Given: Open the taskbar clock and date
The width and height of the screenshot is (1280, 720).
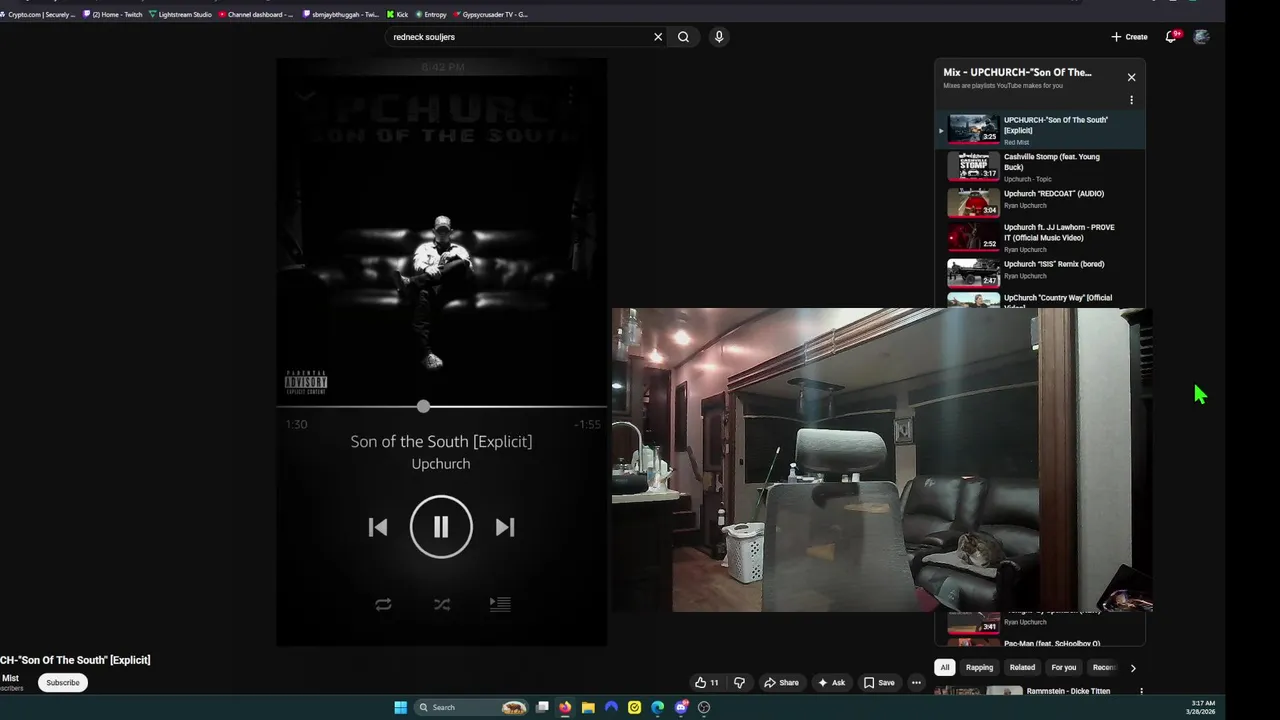Looking at the screenshot, I should point(1201,707).
